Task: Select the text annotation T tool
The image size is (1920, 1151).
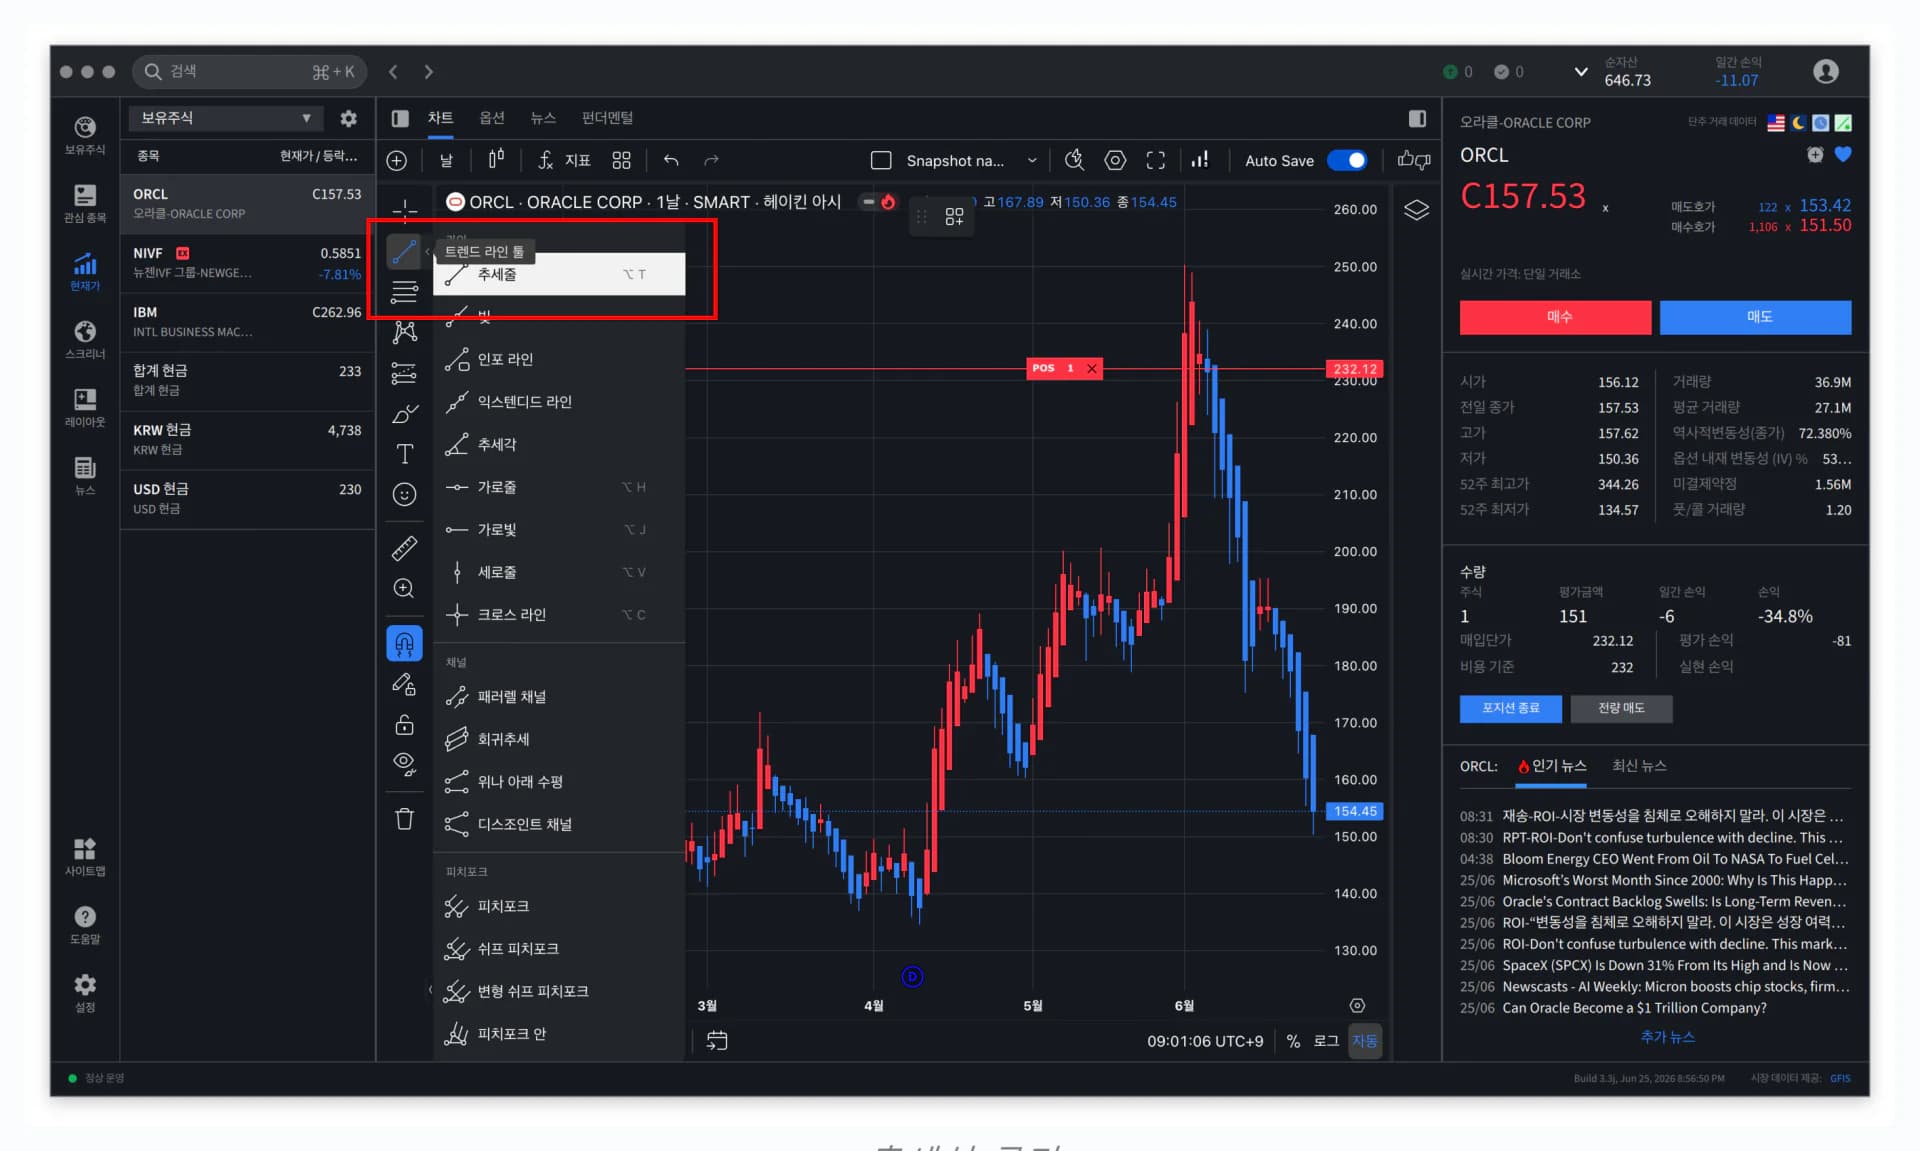Action: pos(404,454)
